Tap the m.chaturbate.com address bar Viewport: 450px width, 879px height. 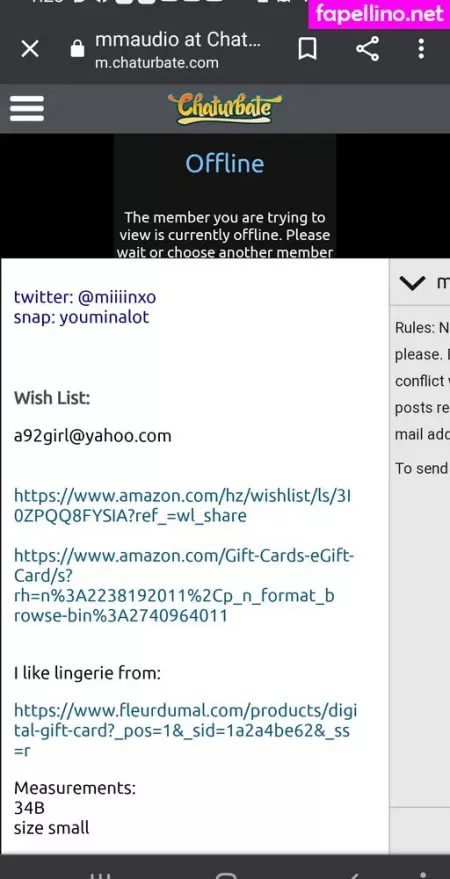point(156,63)
